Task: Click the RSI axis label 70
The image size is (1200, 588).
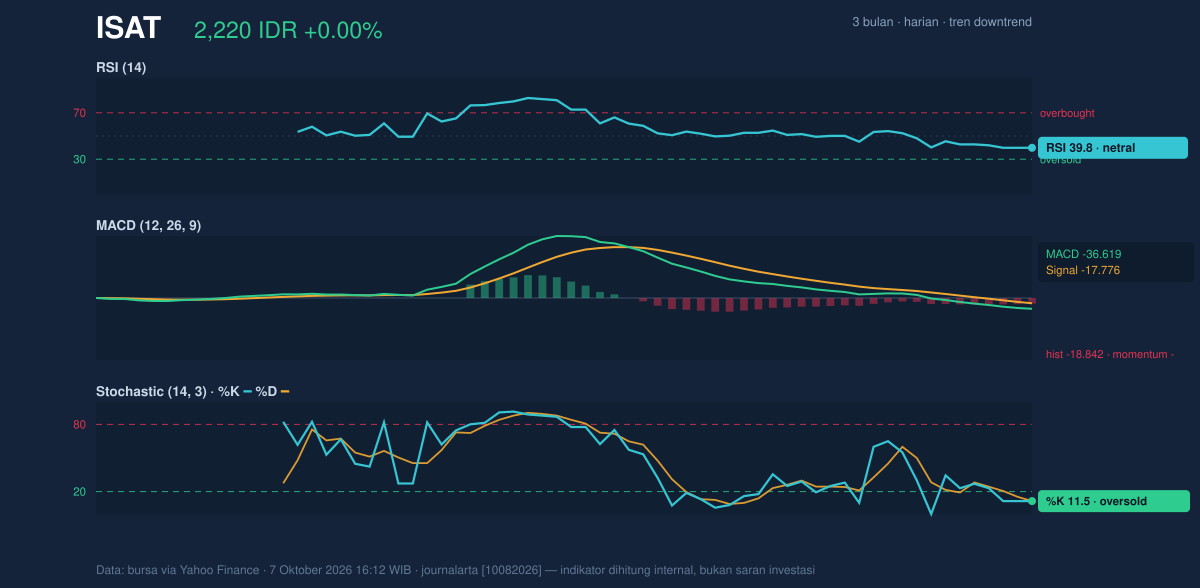Action: tap(79, 113)
